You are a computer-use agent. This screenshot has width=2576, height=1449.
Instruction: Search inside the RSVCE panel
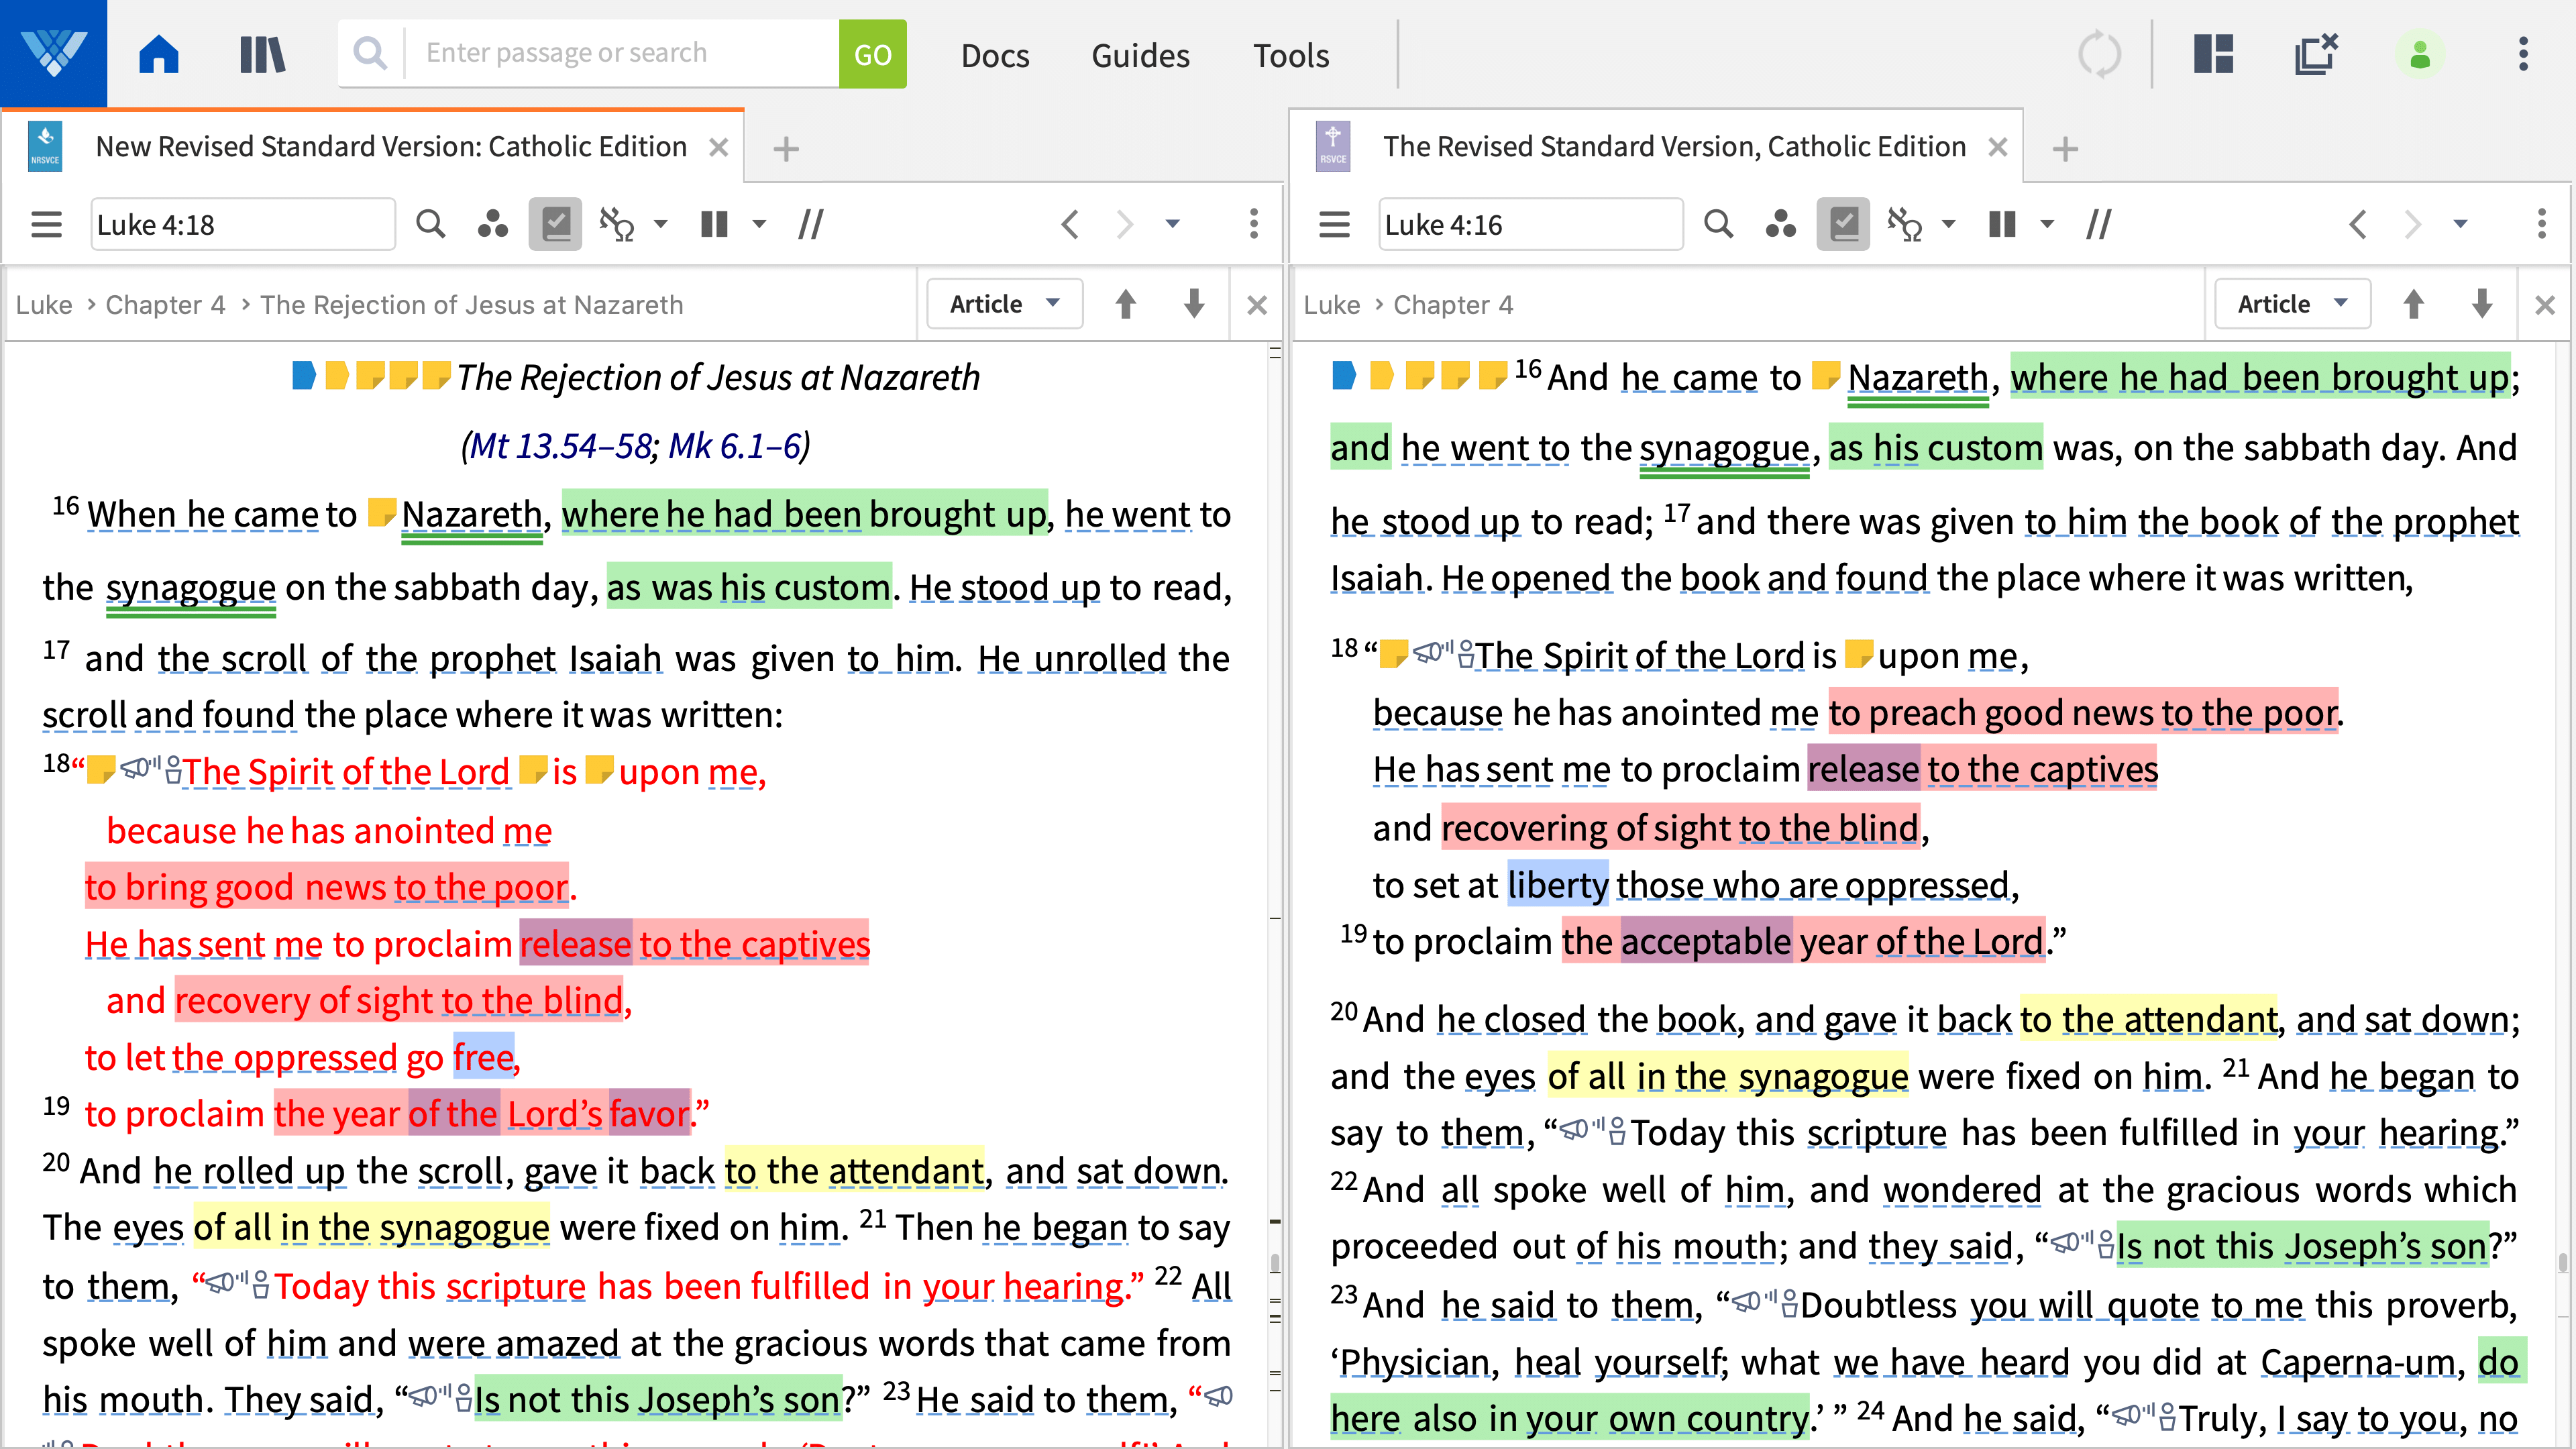(1719, 224)
